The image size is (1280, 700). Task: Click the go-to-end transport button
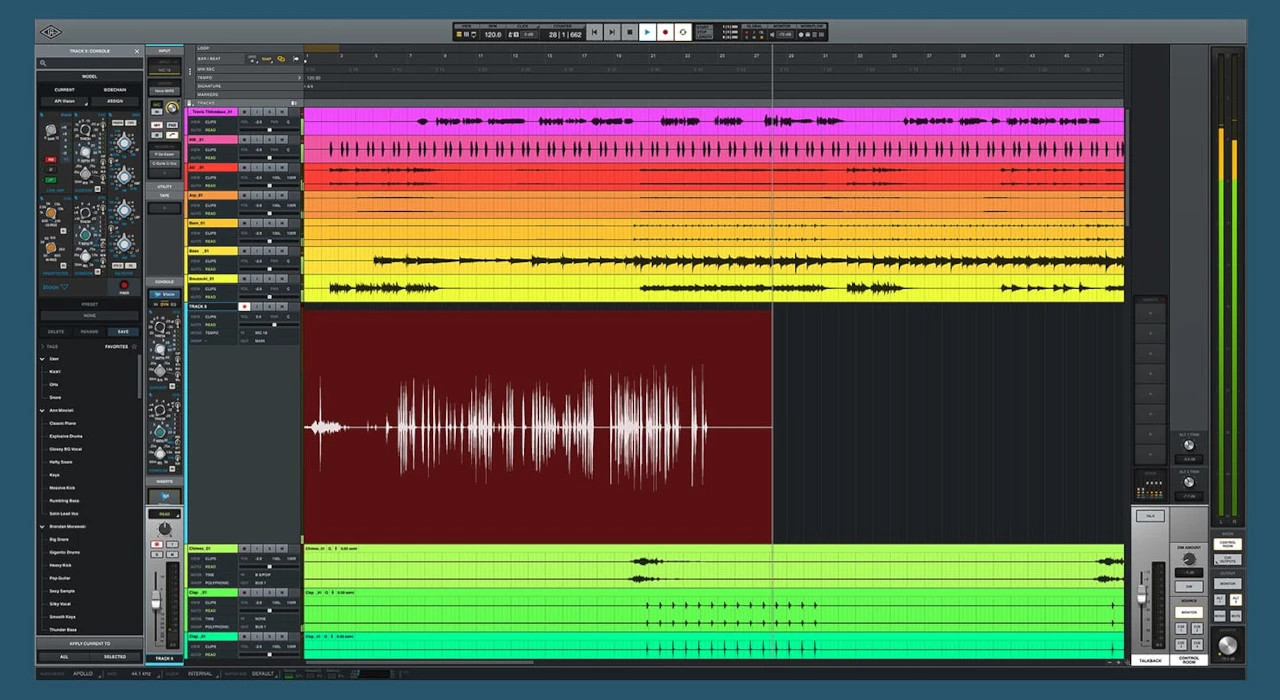pos(612,32)
